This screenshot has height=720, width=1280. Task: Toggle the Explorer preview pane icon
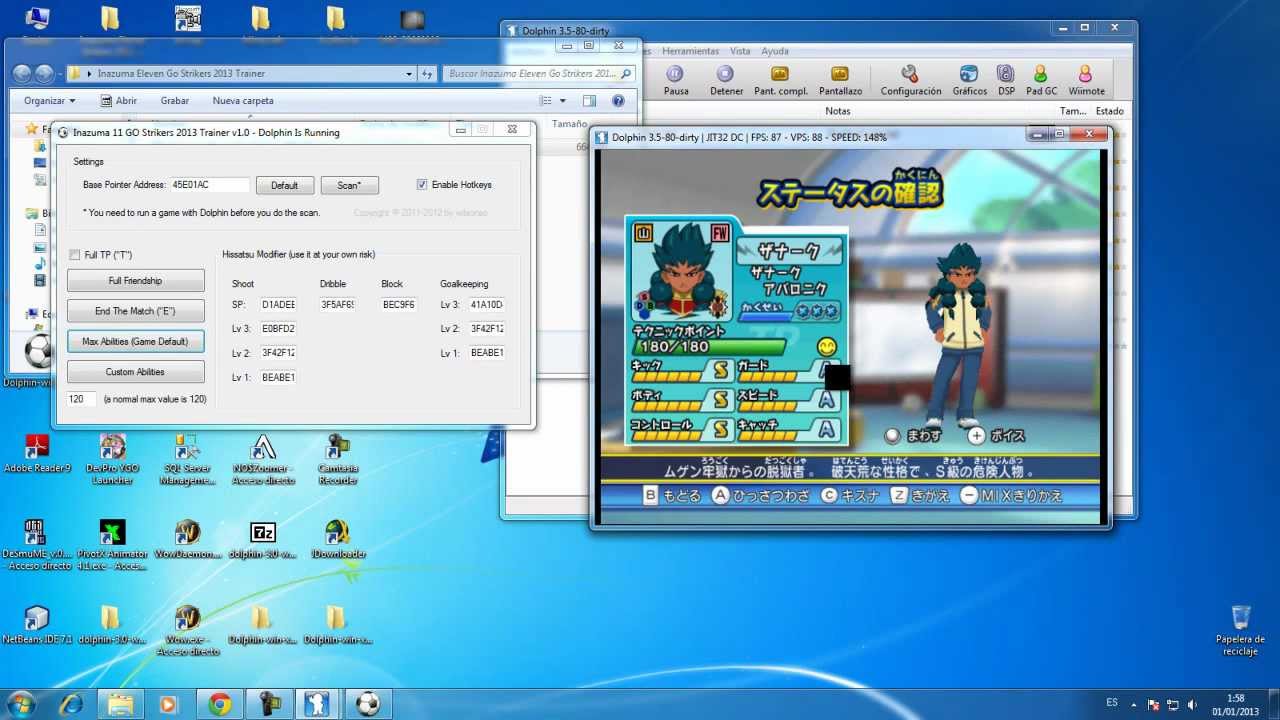click(x=589, y=101)
